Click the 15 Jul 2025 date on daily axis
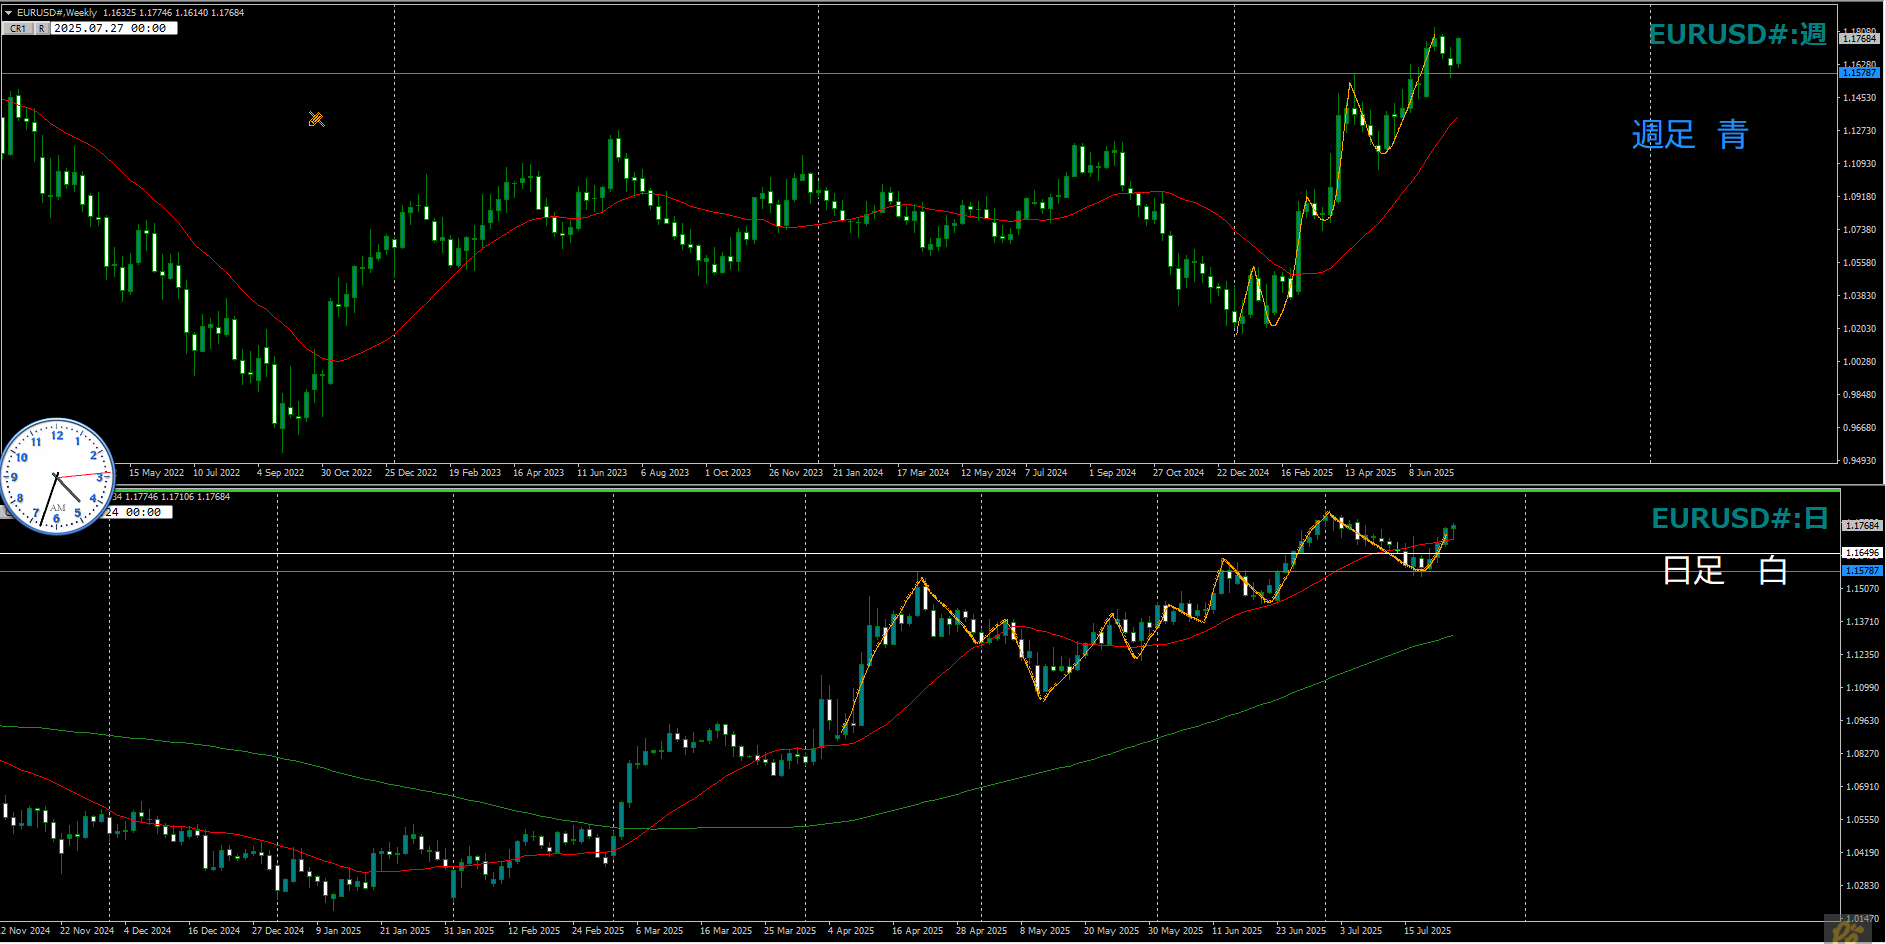Image resolution: width=1886 pixels, height=944 pixels. coord(1427,931)
